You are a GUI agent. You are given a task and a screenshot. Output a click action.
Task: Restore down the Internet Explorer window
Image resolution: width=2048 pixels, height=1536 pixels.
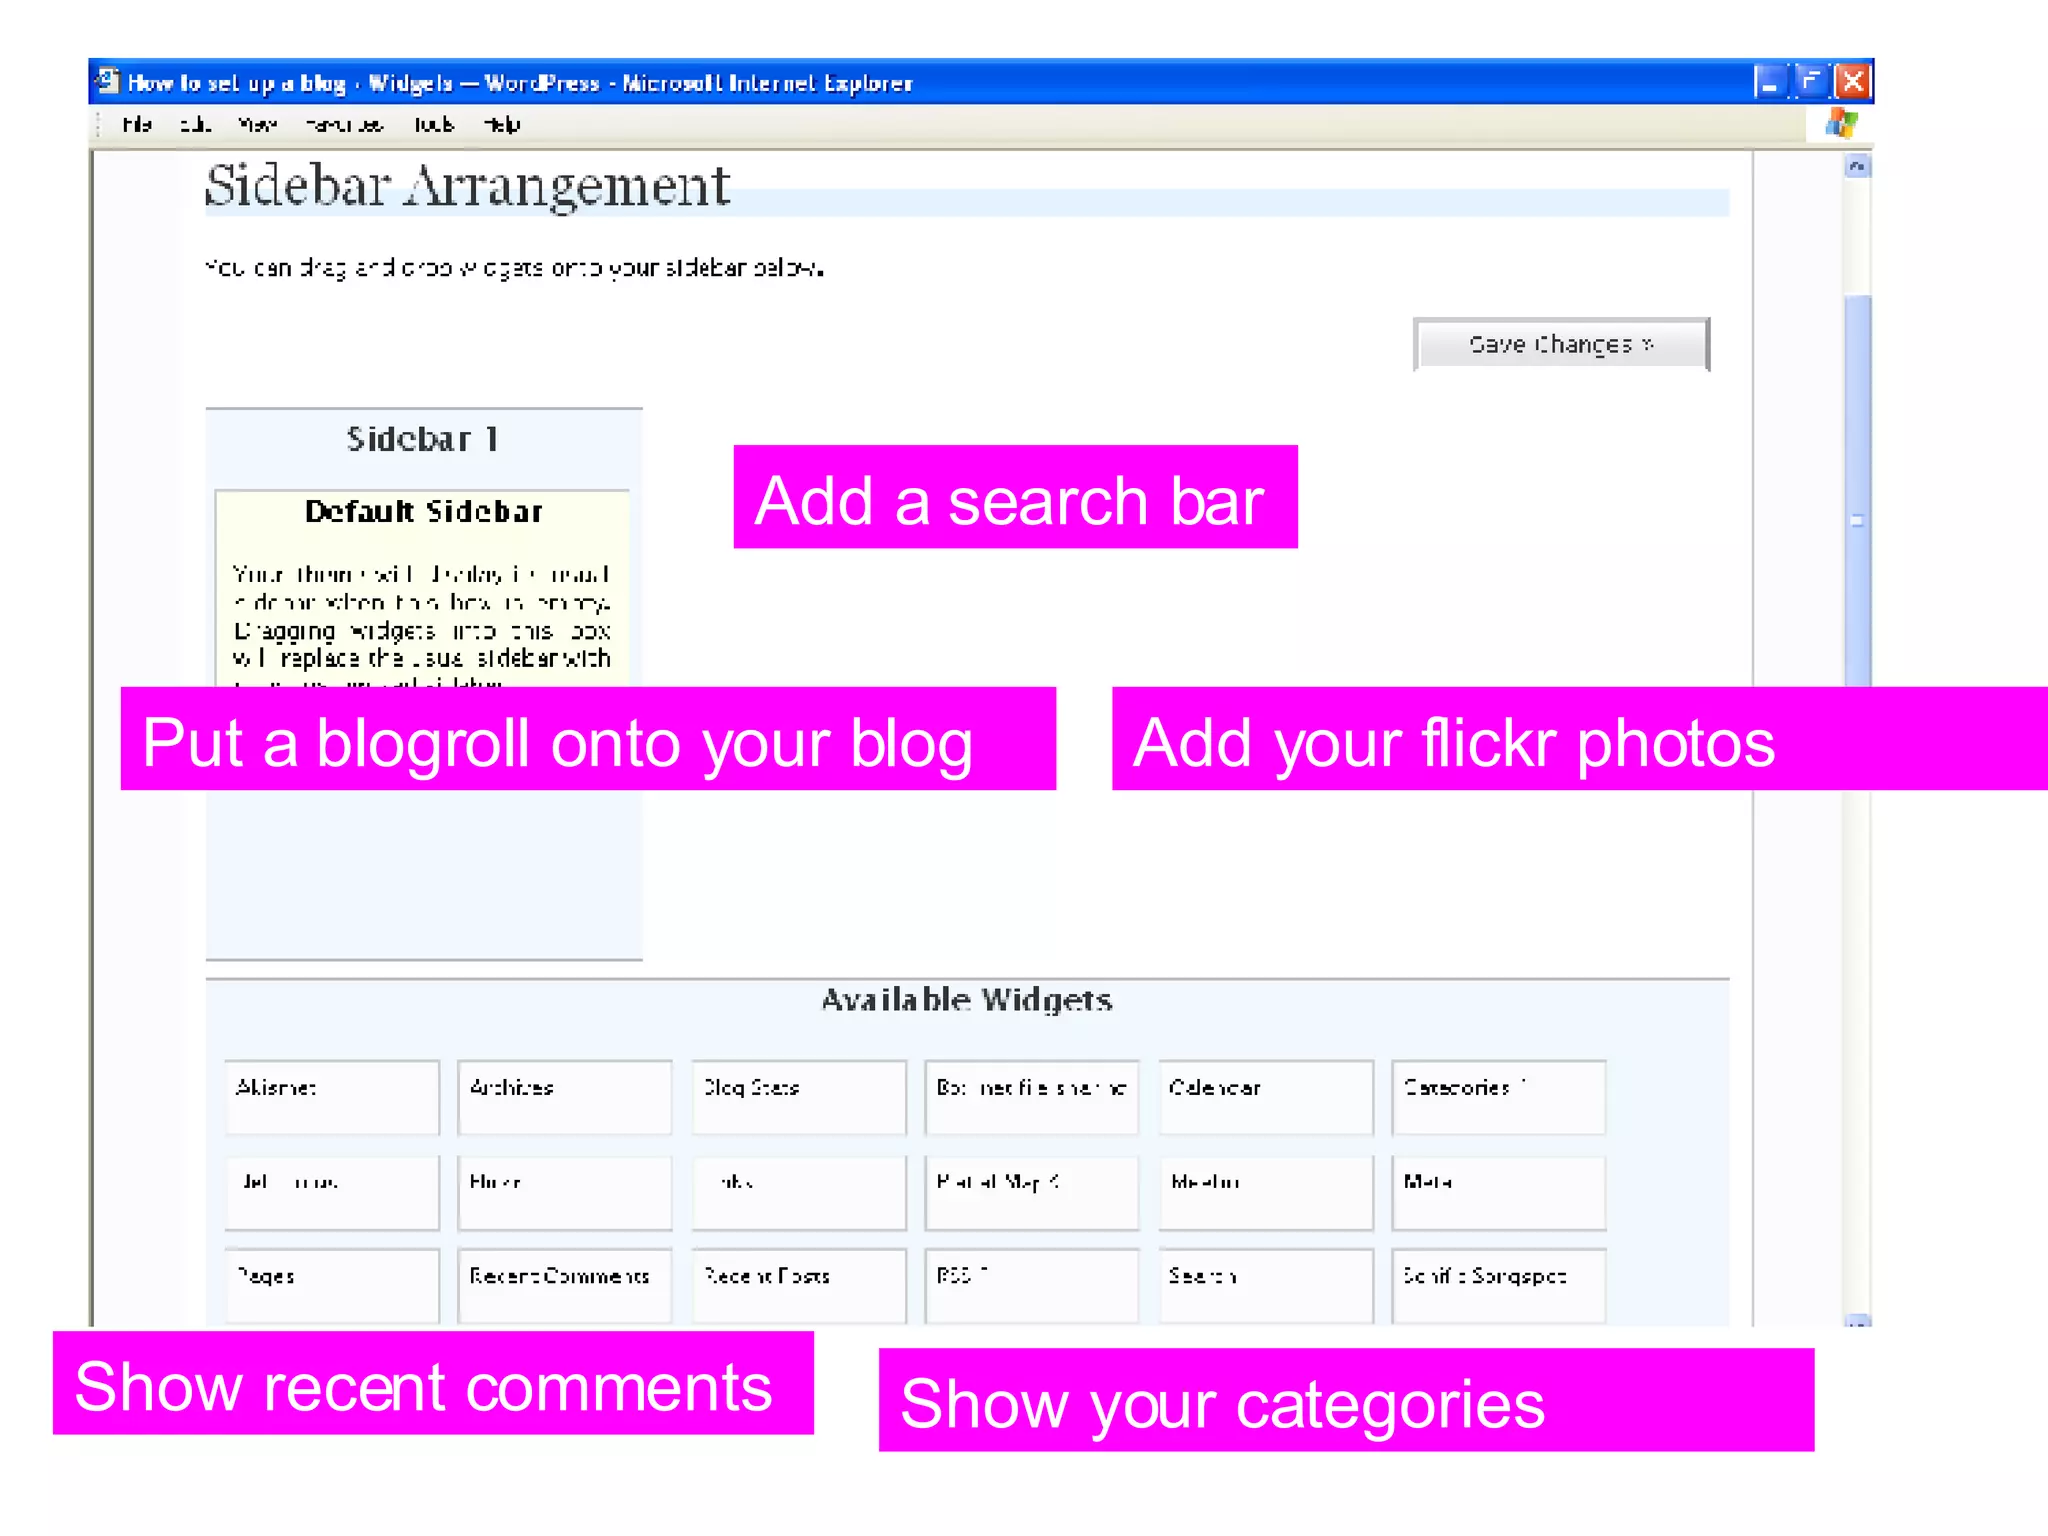(x=1811, y=82)
